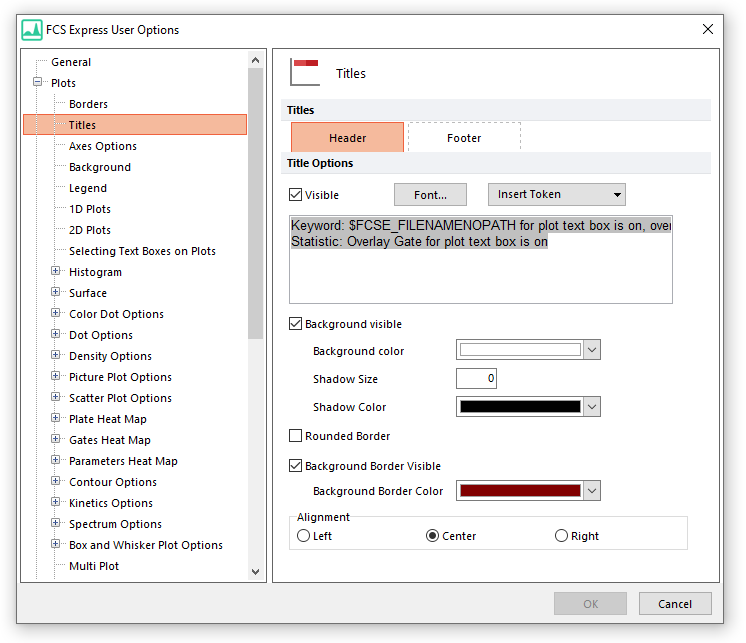Select Axes Options in the tree
Screen dimensions: 746x643
pos(103,146)
